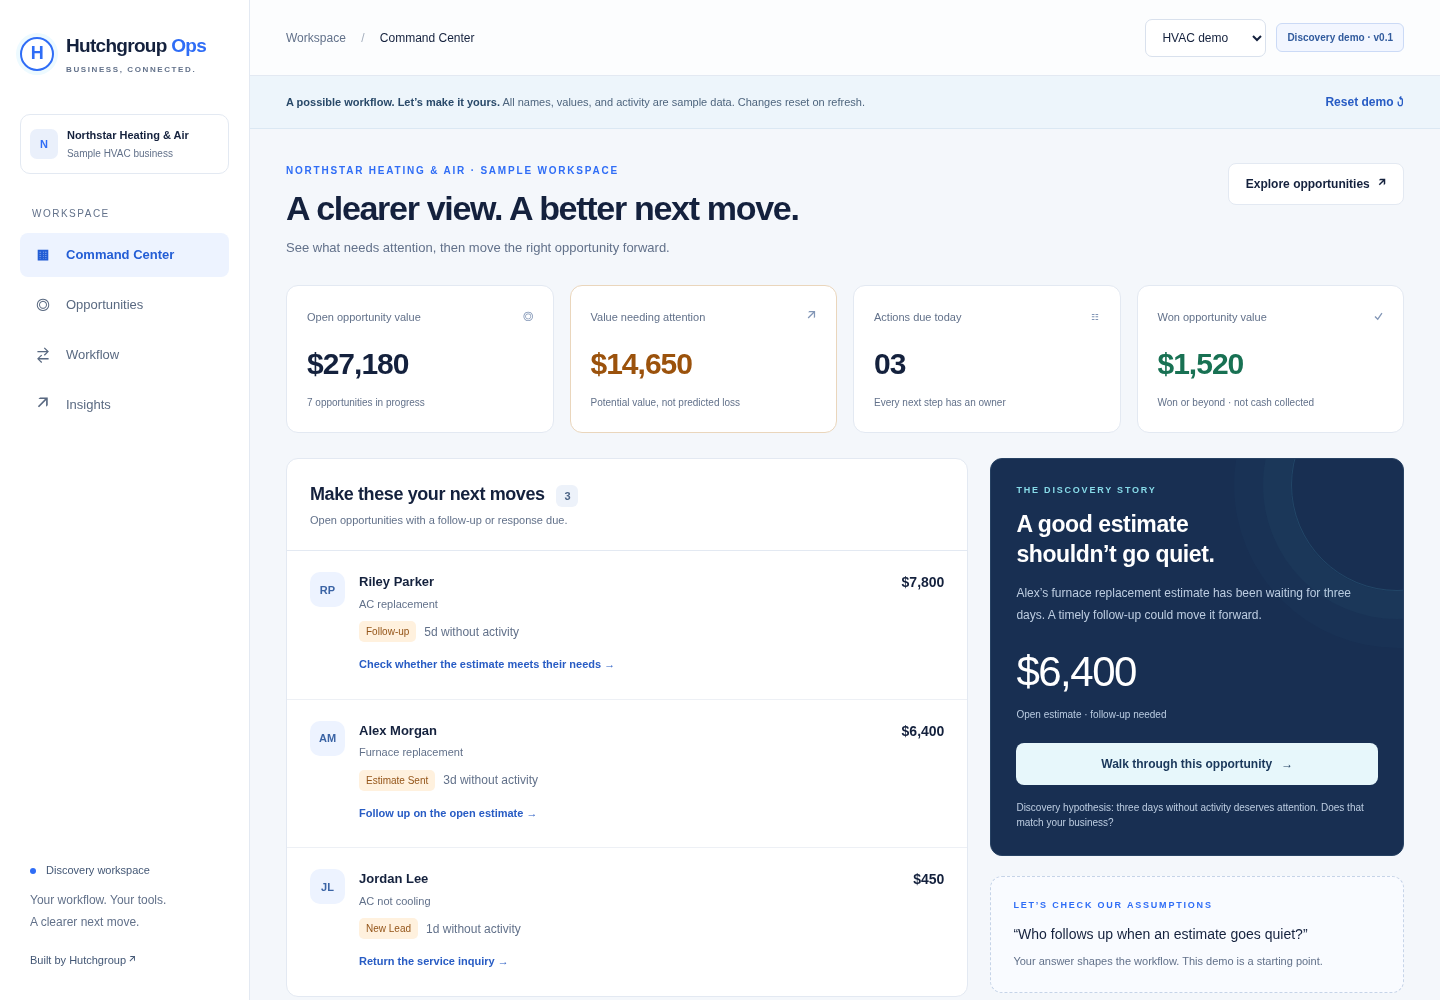This screenshot has height=1000, width=1440.
Task: Click the Won opportunity value checkmark icon
Action: pos(1378,317)
